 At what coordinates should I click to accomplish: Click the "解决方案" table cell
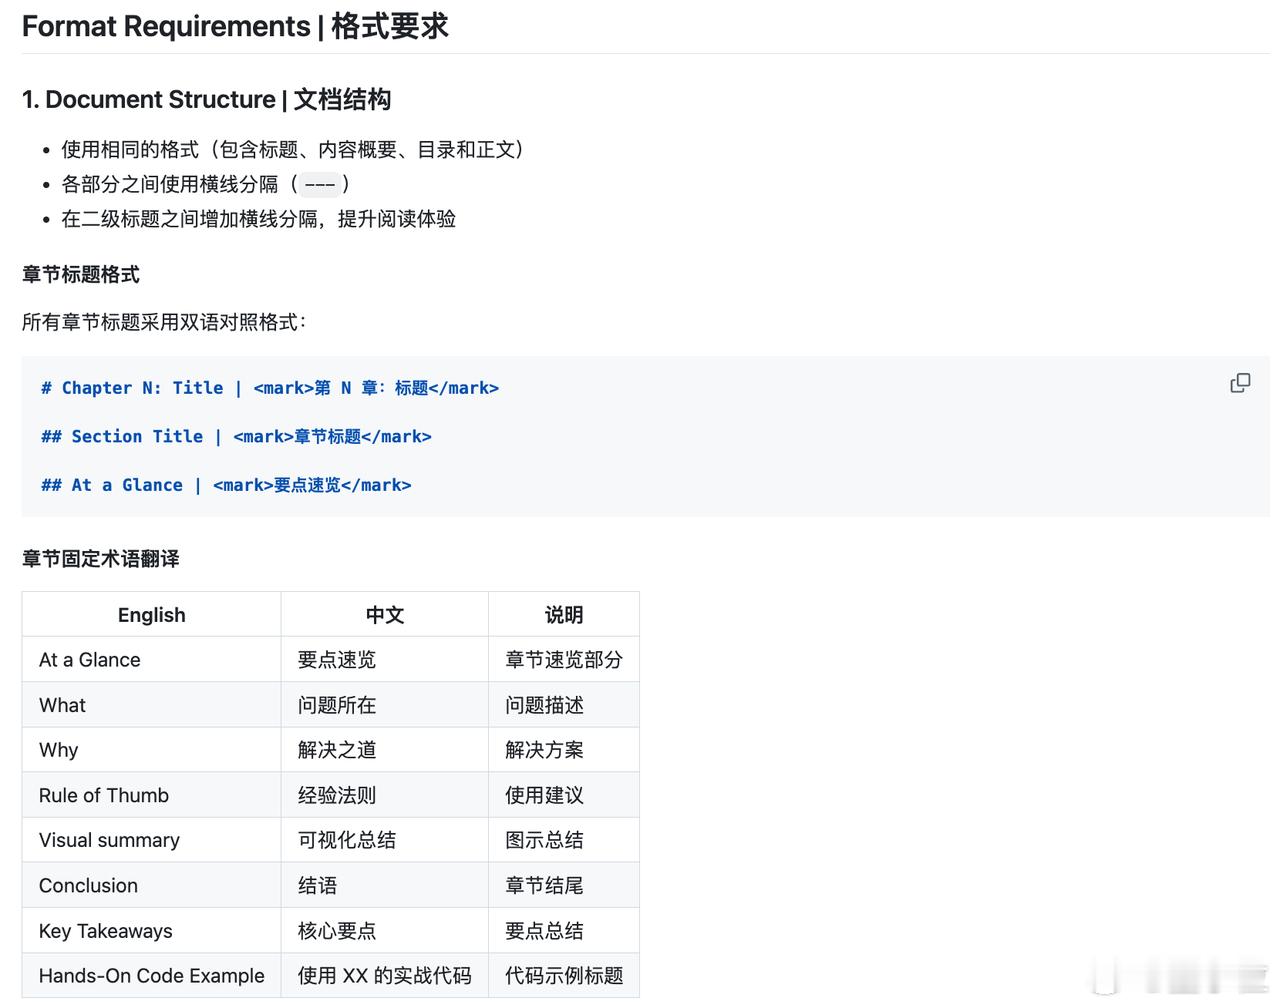click(564, 750)
